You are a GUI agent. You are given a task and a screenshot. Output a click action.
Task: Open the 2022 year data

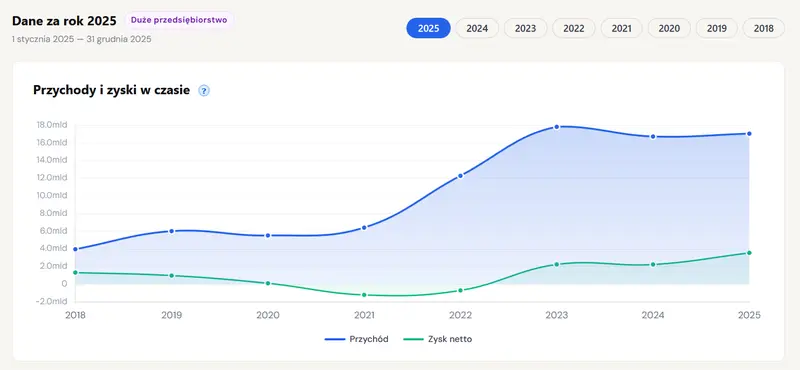click(573, 28)
